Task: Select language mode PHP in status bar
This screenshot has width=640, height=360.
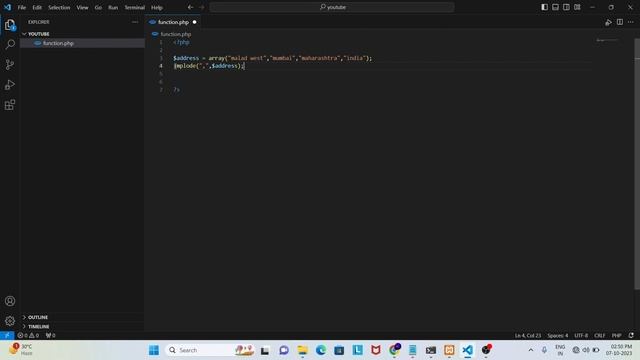Action: click(x=616, y=335)
